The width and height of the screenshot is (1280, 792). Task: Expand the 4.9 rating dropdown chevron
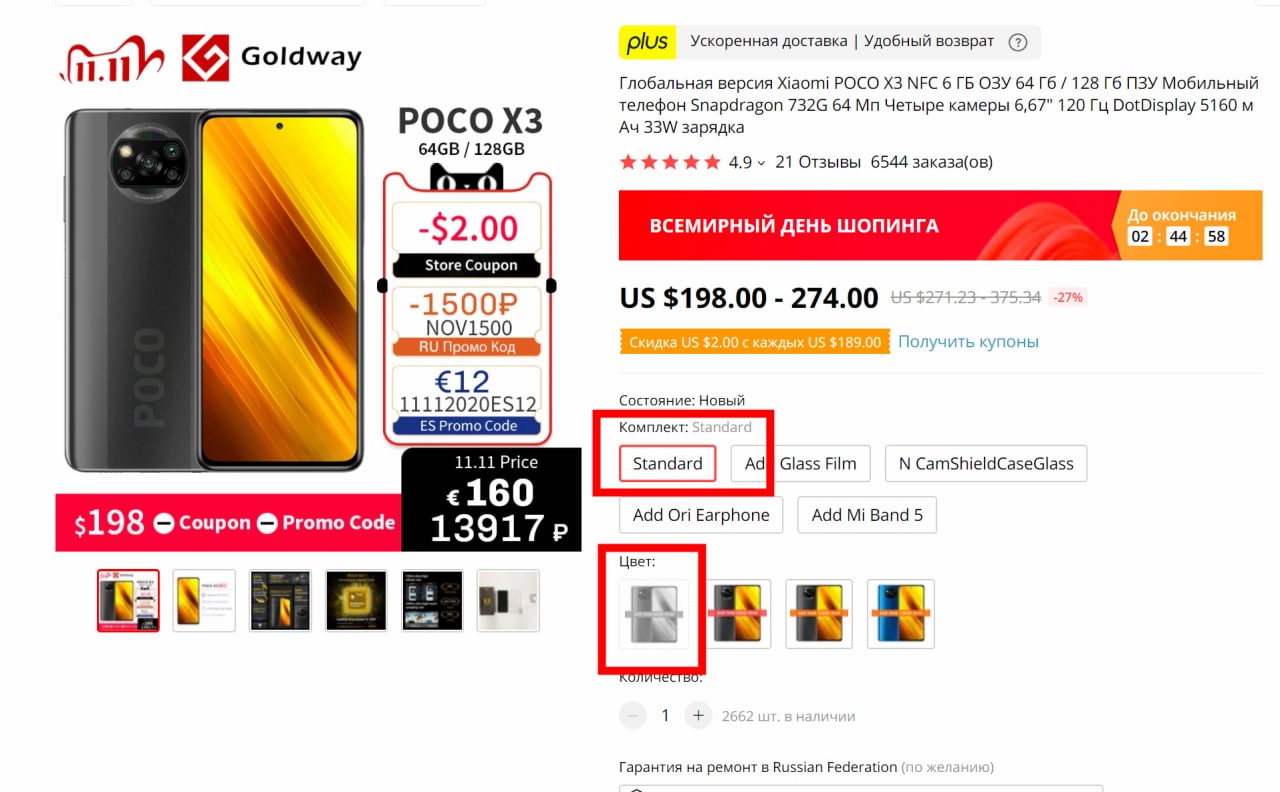point(761,163)
